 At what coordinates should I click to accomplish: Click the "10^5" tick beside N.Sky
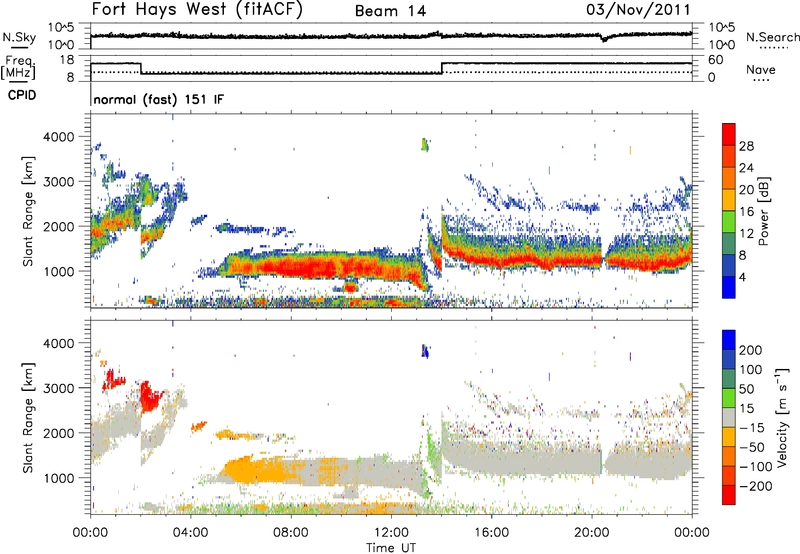pos(61,28)
